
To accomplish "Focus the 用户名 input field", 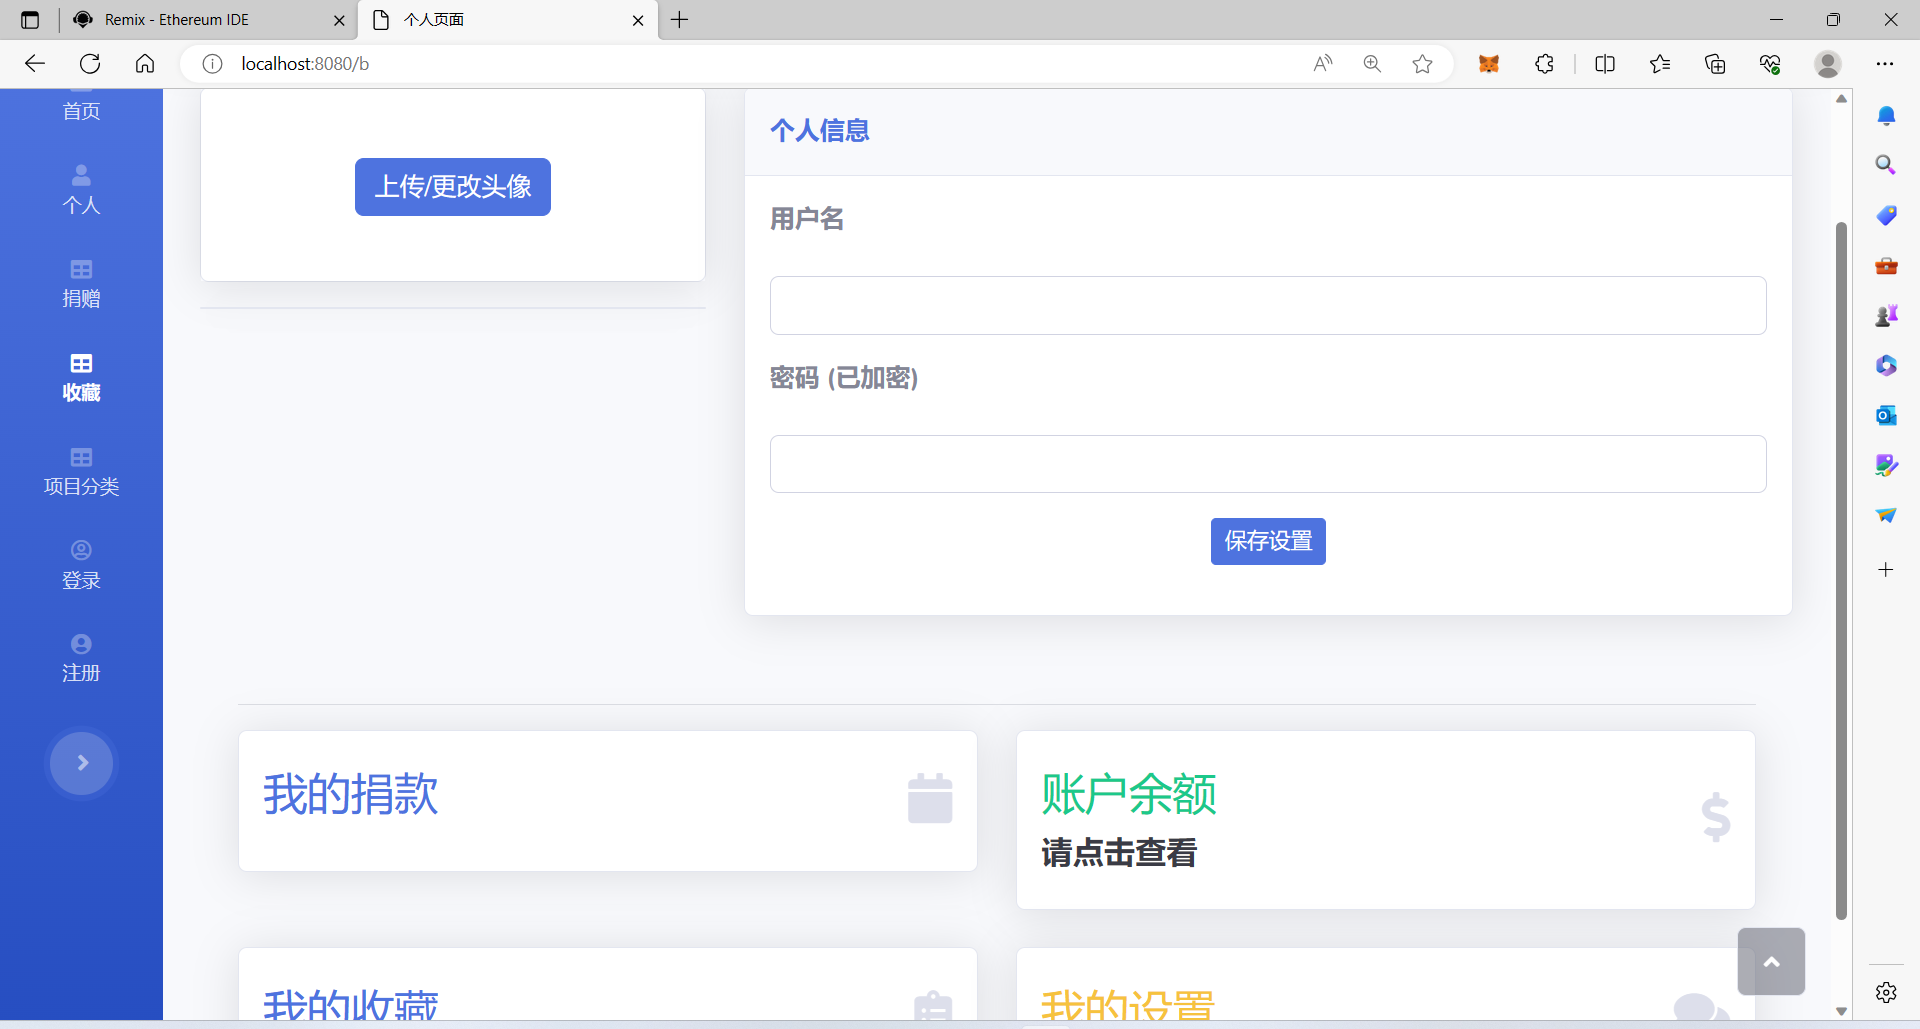I will [x=1268, y=305].
